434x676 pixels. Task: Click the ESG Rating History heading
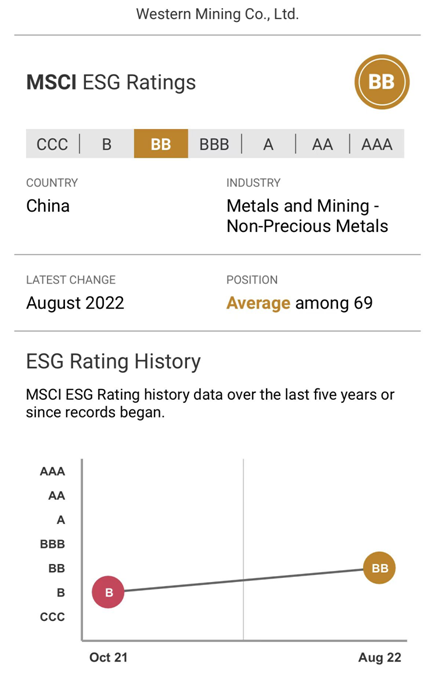click(113, 361)
